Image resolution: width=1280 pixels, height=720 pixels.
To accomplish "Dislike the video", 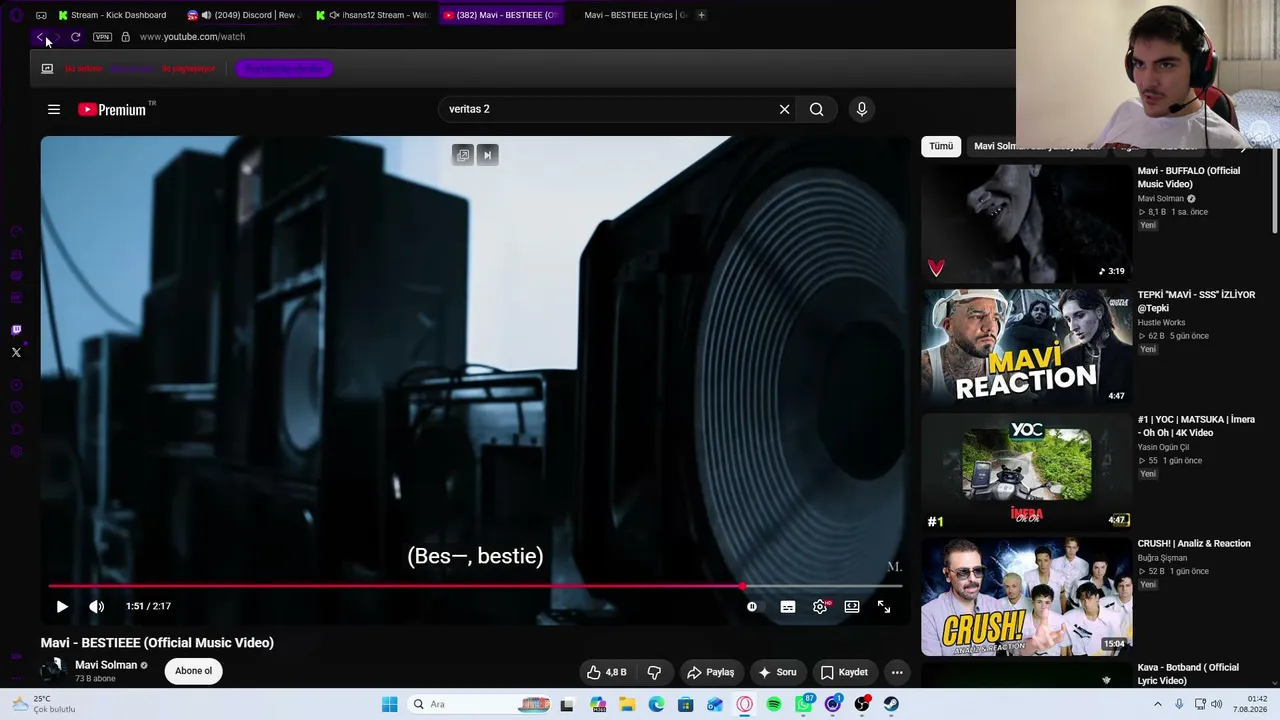I will 654,672.
